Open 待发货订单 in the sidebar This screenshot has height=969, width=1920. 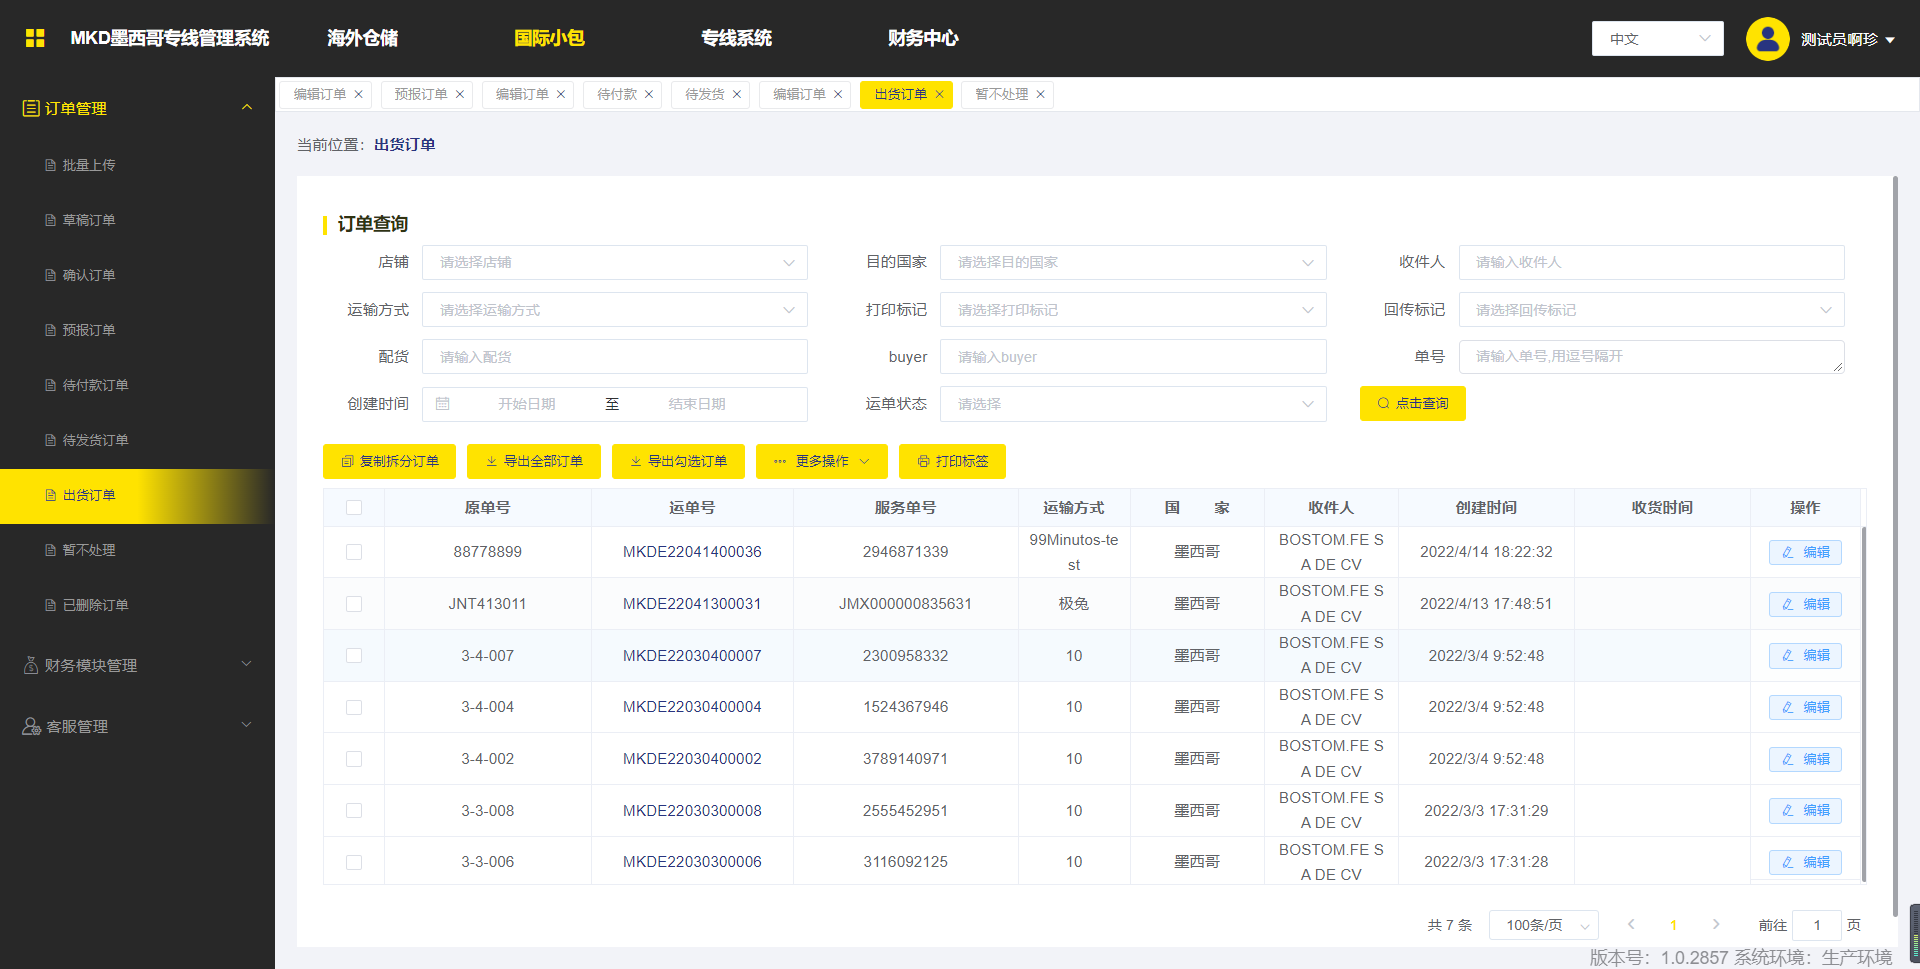tap(95, 440)
